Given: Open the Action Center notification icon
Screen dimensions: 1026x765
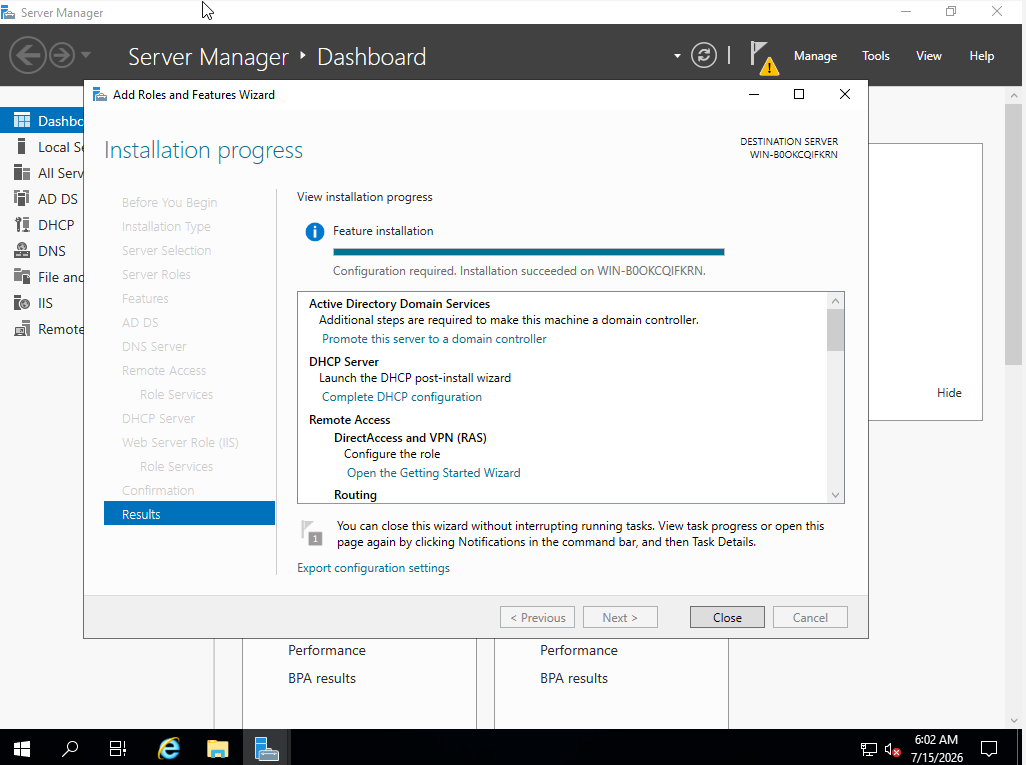Looking at the screenshot, I should tap(989, 749).
